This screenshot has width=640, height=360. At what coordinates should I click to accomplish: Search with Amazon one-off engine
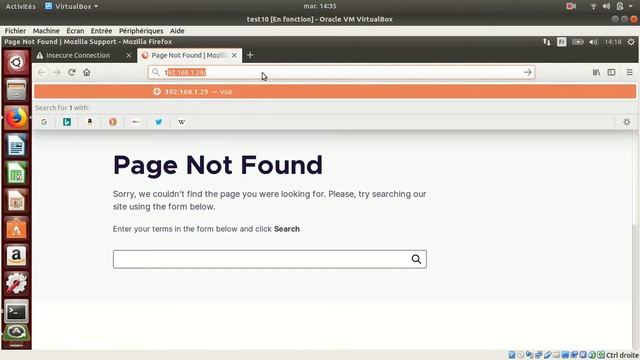[90, 122]
